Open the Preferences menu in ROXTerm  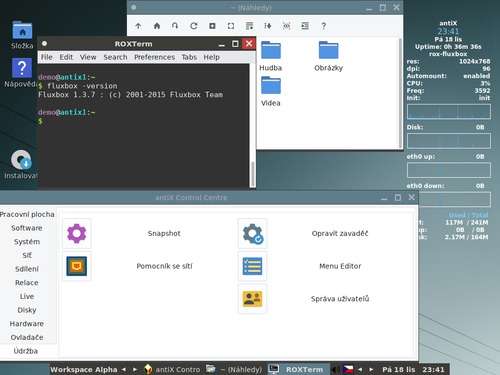pos(154,57)
